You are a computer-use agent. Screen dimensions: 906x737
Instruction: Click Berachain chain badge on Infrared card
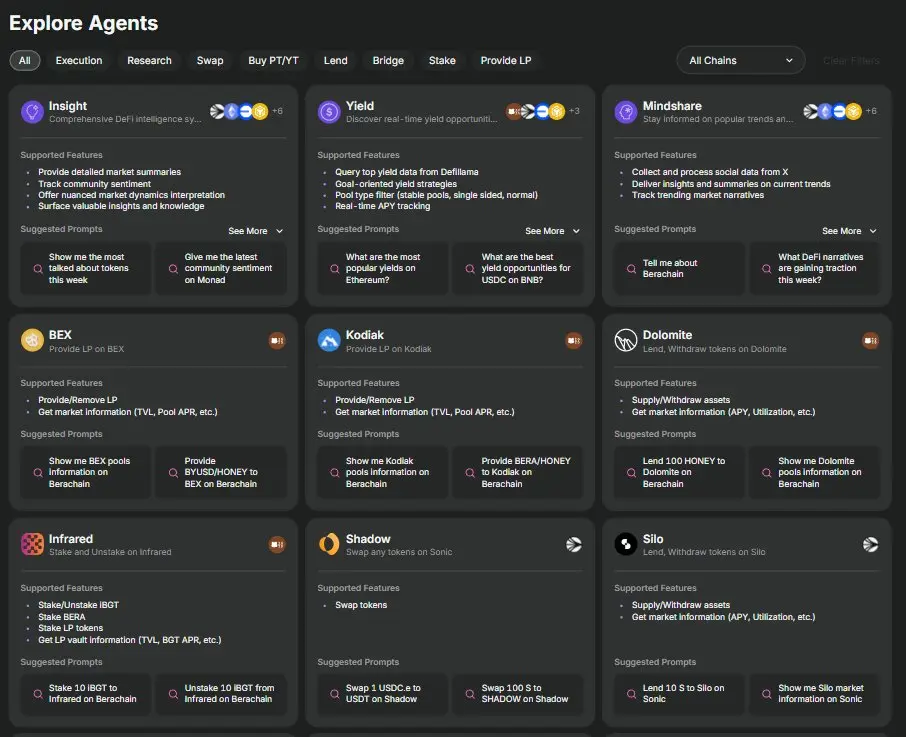(x=277, y=544)
